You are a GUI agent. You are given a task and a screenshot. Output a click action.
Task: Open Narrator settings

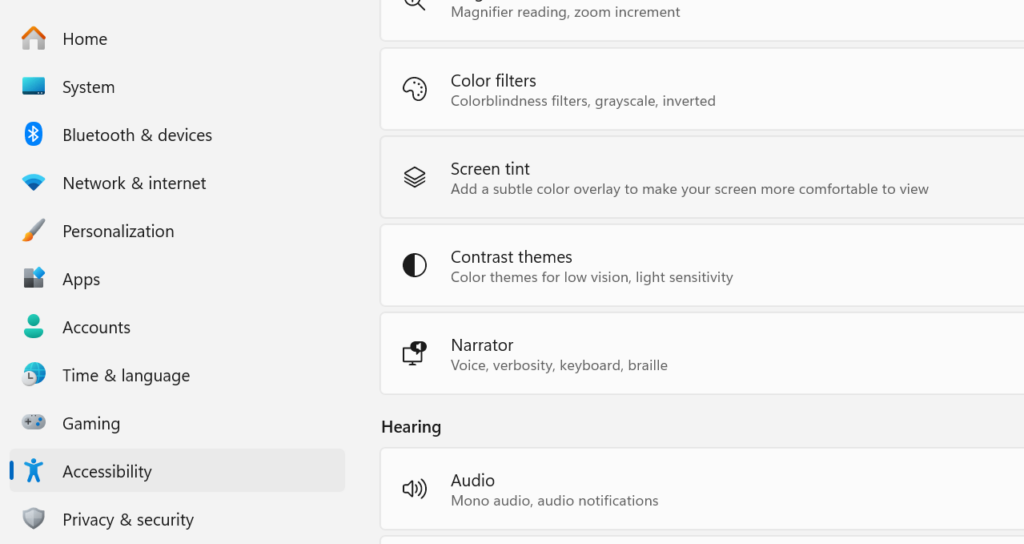coord(702,354)
